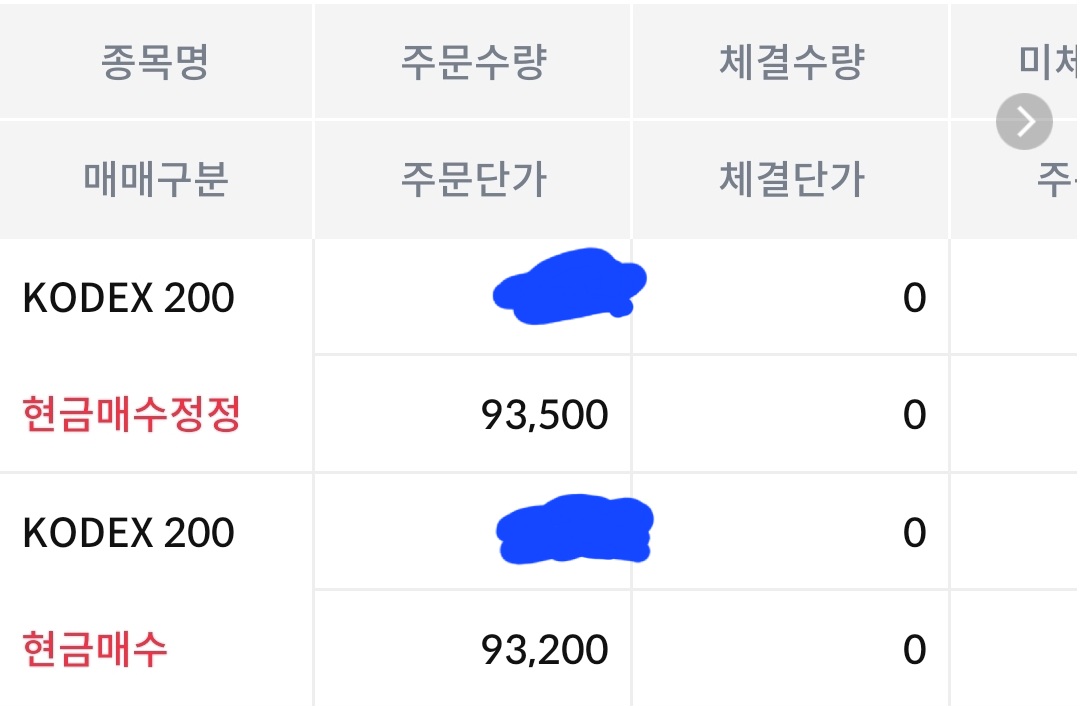Click the 체결단가 0 beside 93,500
Viewport: 1080px width, 706px height.
(915, 415)
